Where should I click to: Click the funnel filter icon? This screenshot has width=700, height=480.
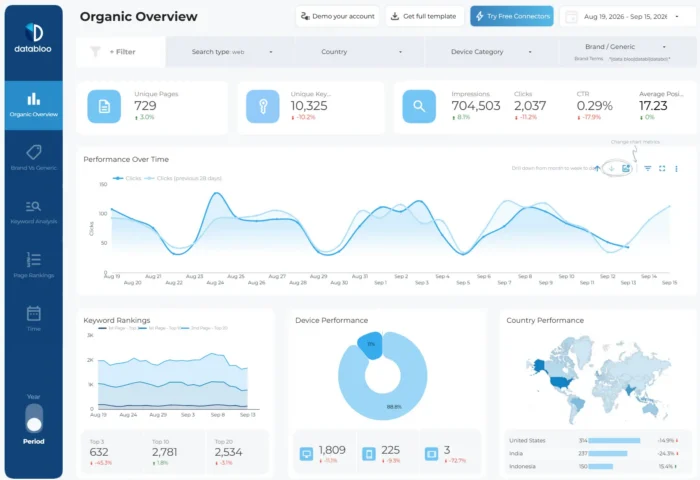pos(95,51)
